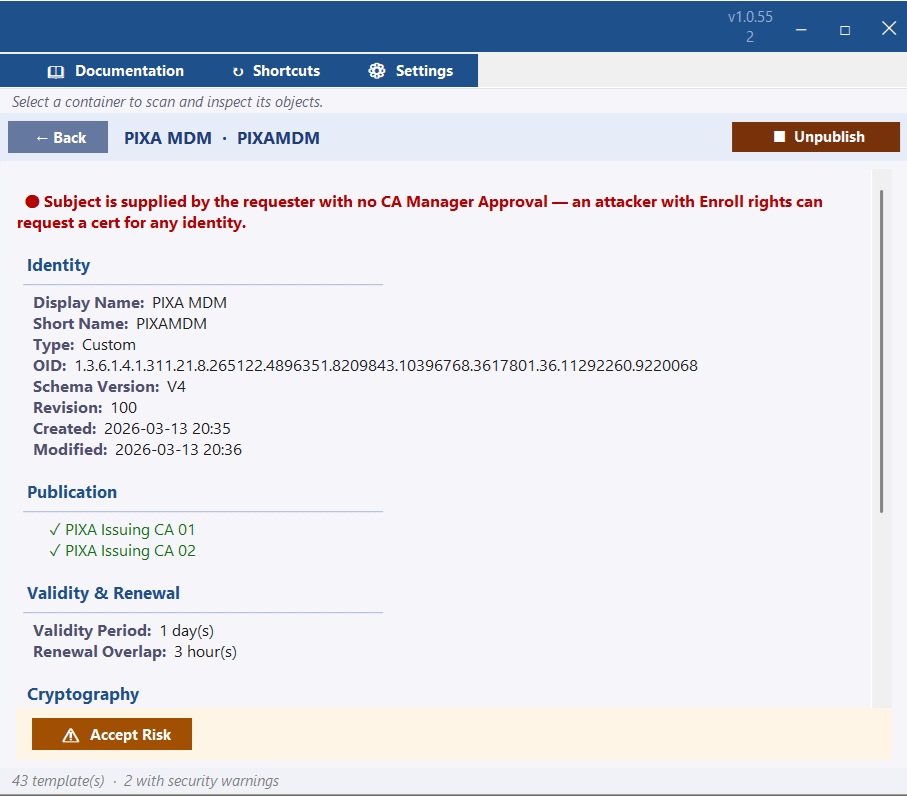Click the Cryptography section heading
Viewport: 907px width, 796px height.
(x=83, y=694)
